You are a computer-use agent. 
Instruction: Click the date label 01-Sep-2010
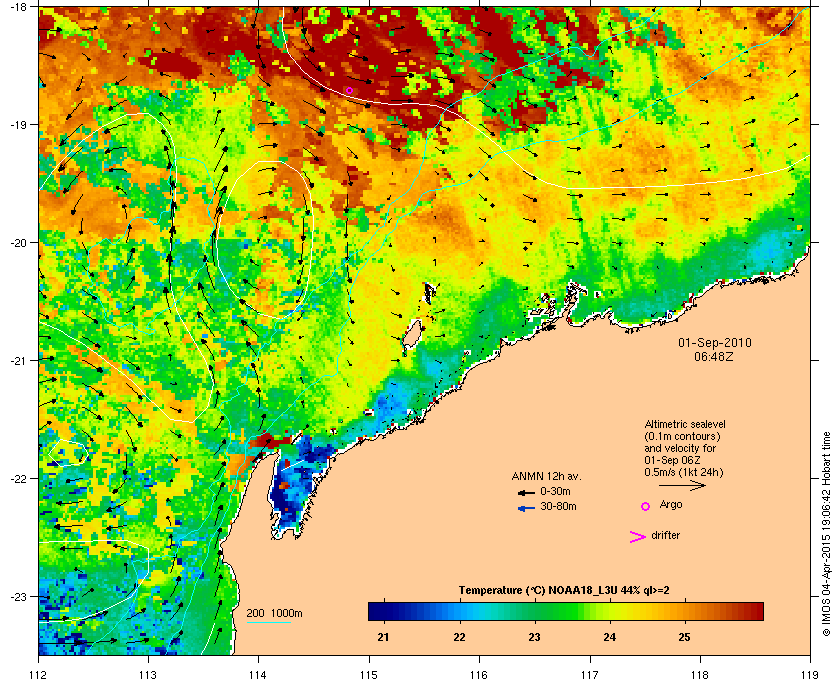(715, 342)
